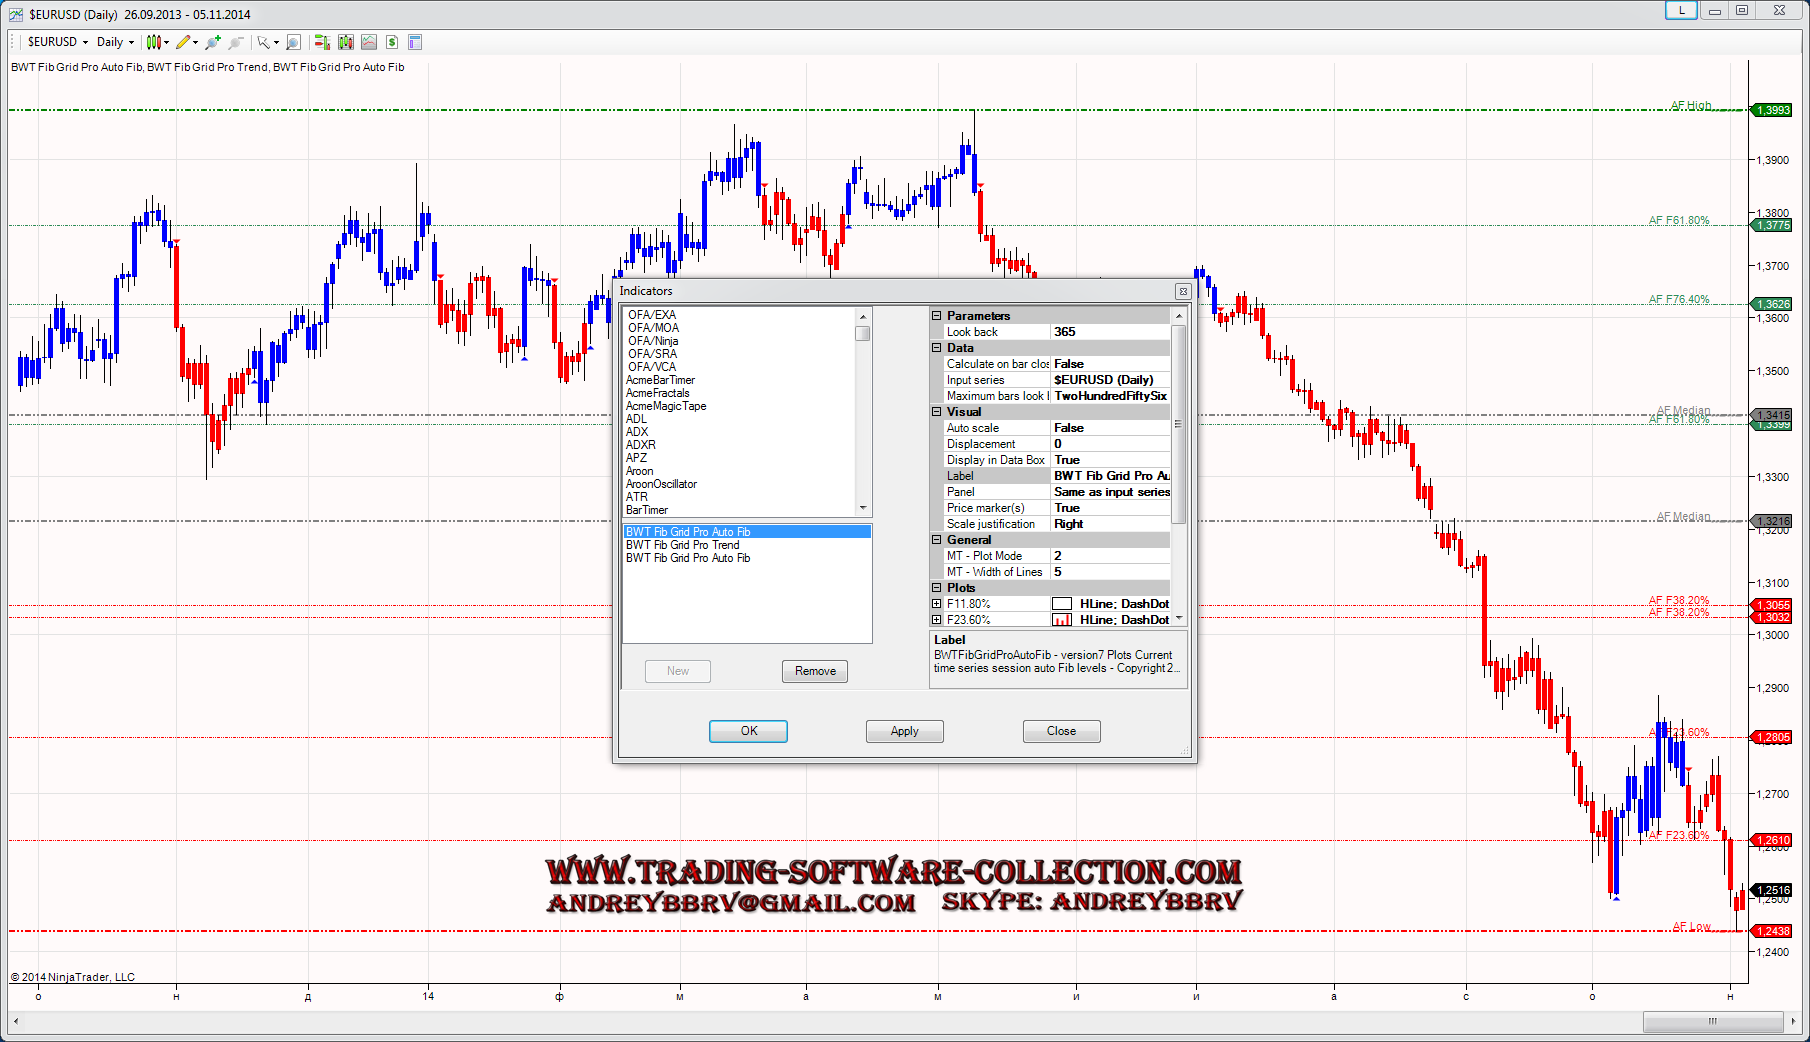This screenshot has width=1810, height=1042.
Task: Collapse the Visual properties section
Action: point(937,412)
